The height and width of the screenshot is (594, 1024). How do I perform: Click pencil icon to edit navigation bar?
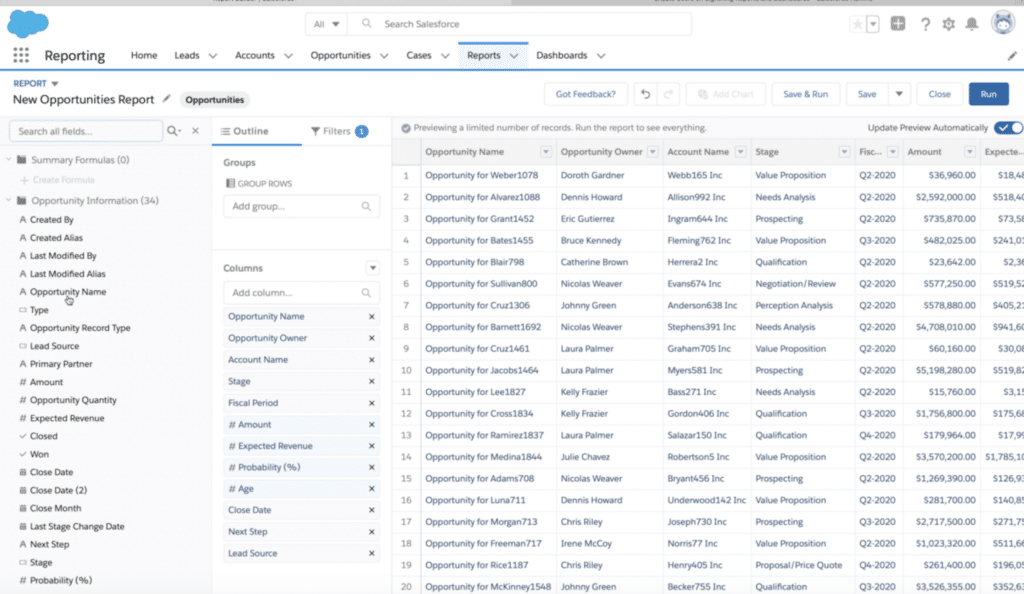coord(1012,56)
